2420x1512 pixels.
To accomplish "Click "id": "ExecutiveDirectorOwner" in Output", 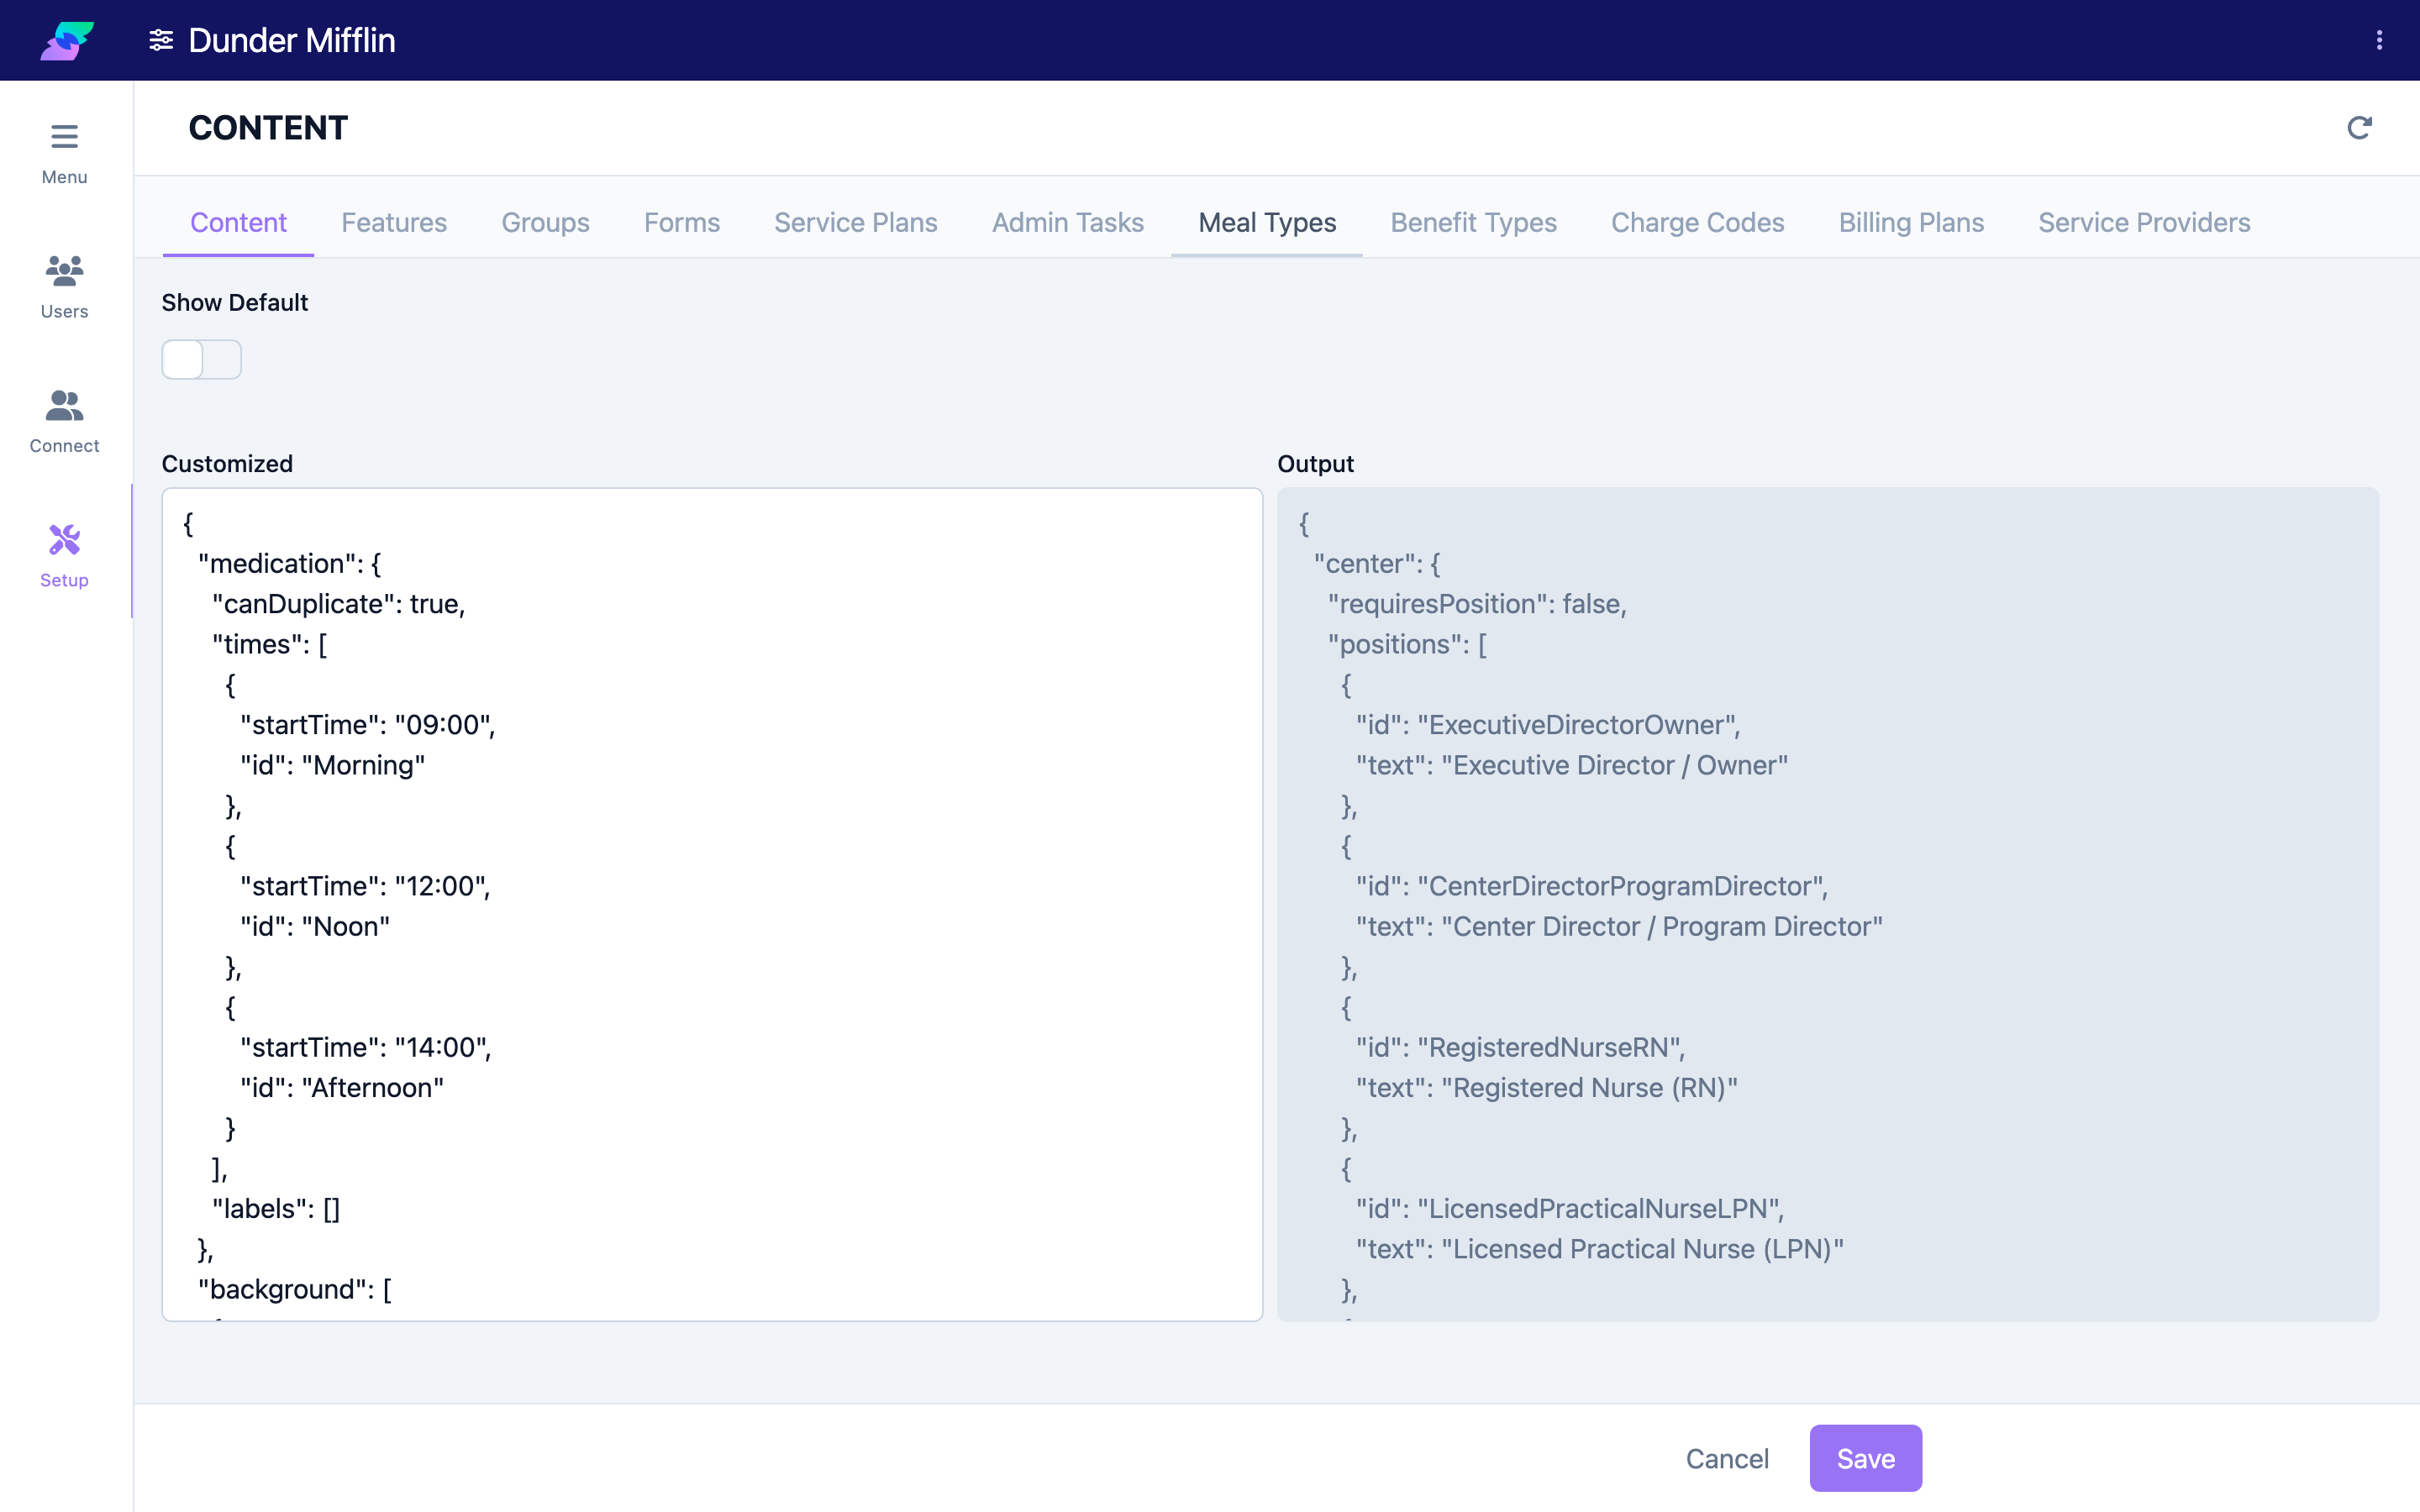I will coord(1548,725).
